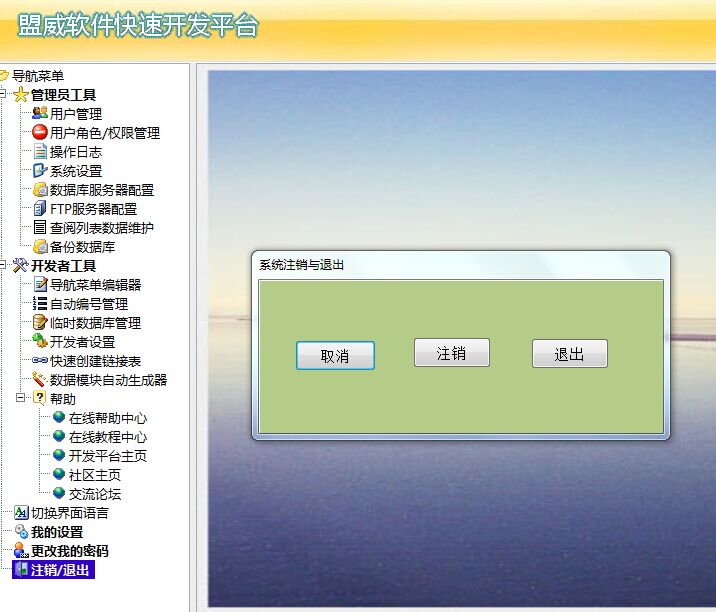This screenshot has height=612, width=716.
Task: Select 开发者设置 item
Action: click(x=82, y=342)
